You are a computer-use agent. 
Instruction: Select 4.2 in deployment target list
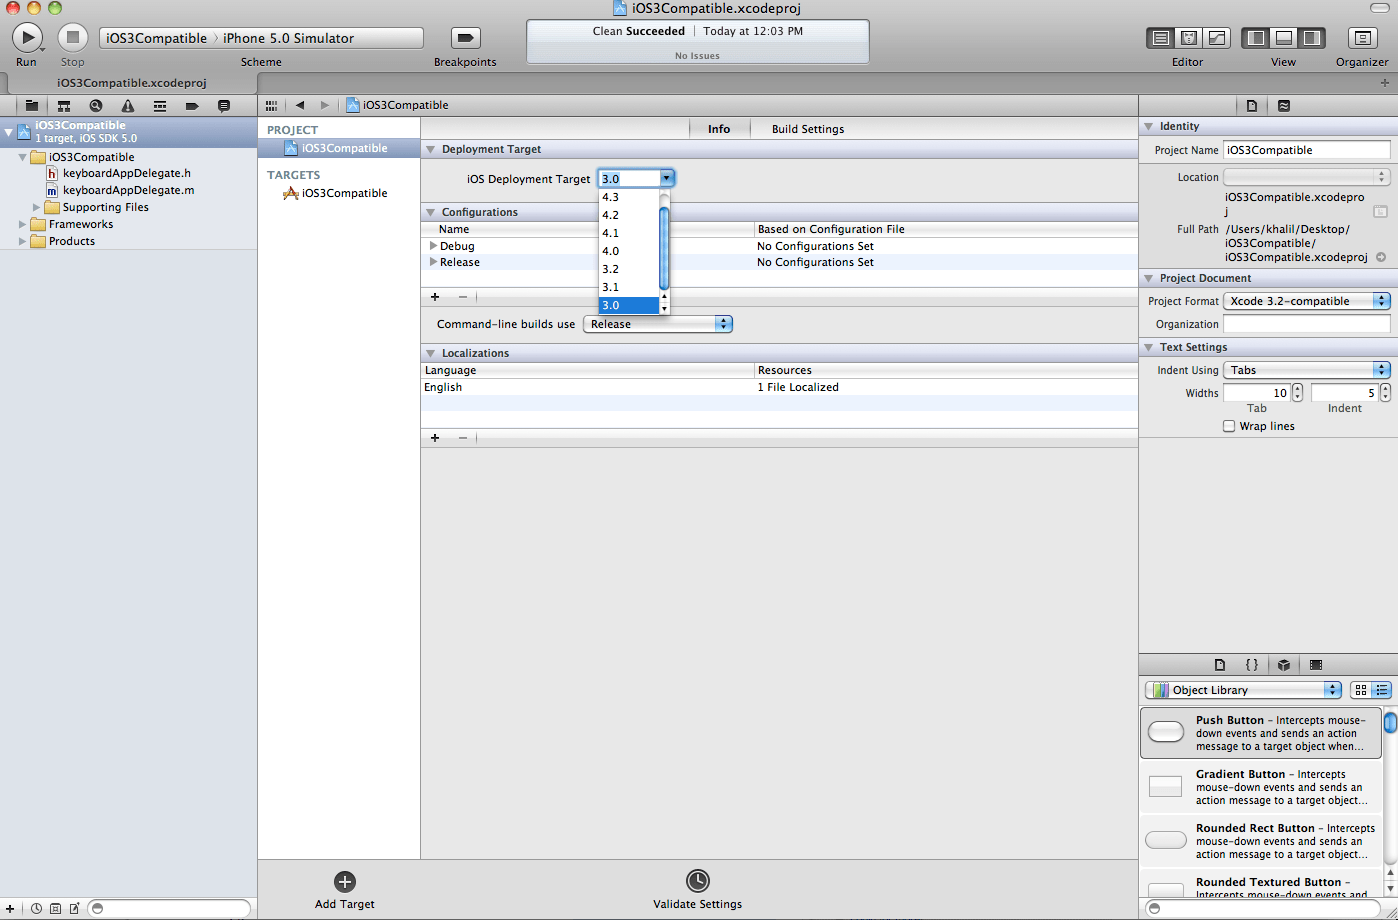pyautogui.click(x=629, y=215)
